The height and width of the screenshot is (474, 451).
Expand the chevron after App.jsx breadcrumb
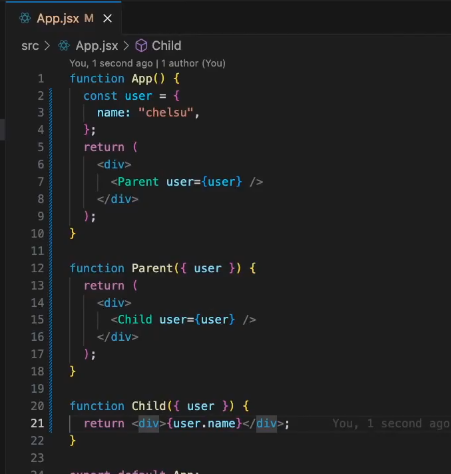(x=126, y=46)
